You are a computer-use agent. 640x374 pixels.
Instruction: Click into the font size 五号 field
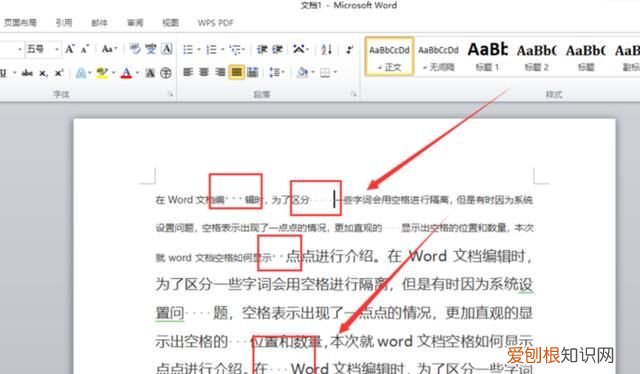(39, 49)
